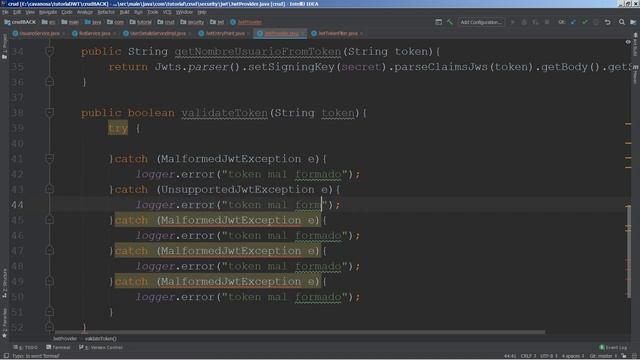
Task: Open the Project tool window sidebar button
Action: (x=4, y=47)
